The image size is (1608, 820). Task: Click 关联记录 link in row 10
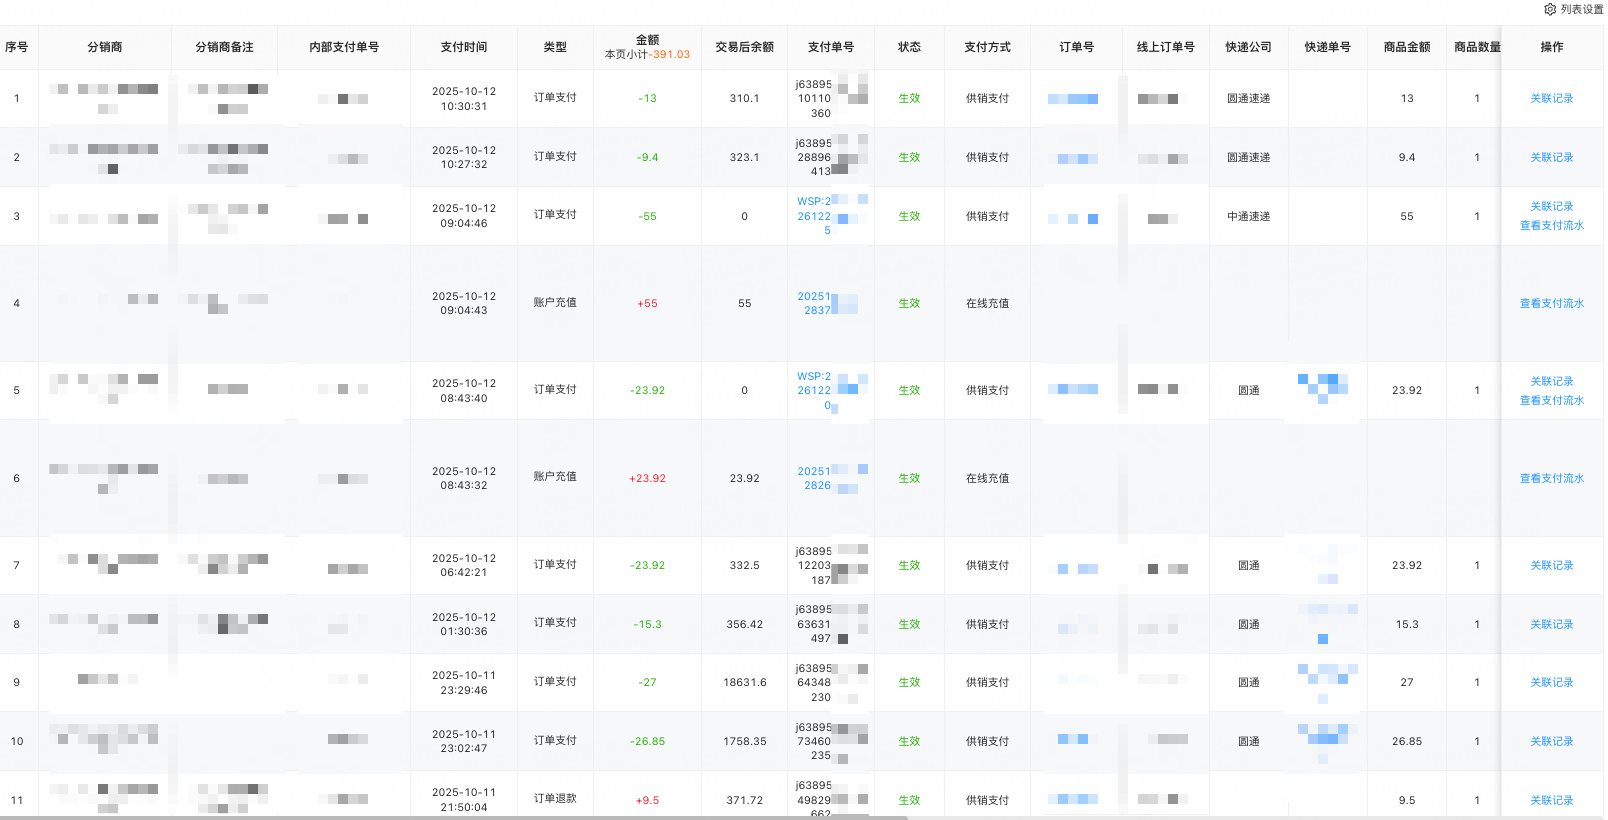(1551, 741)
